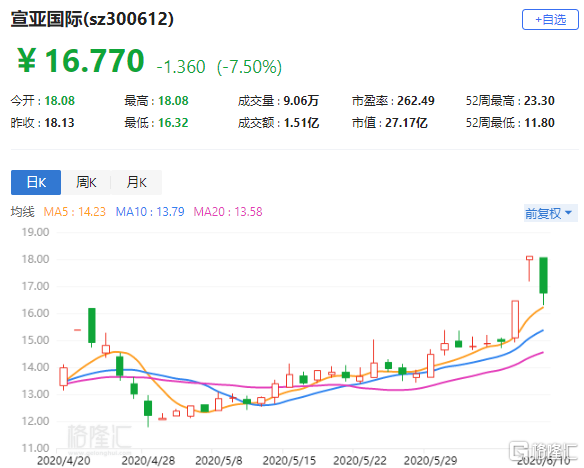Select percent change (-7.50%)
Viewport: 584px width, 468px height.
point(250,67)
